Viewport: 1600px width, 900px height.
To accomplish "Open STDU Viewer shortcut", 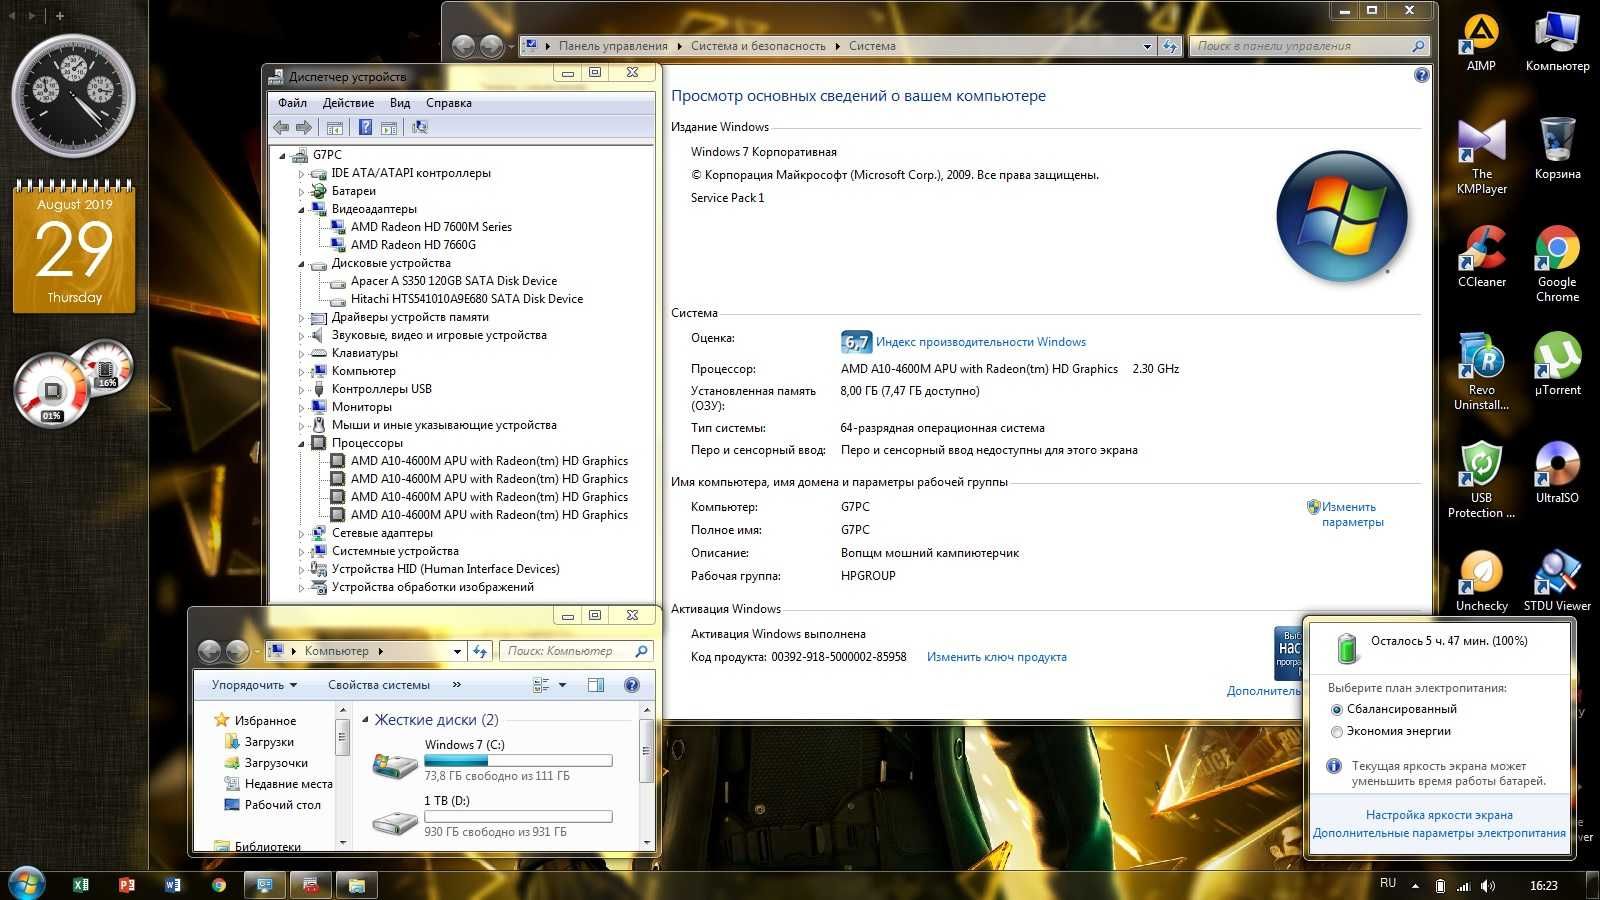I will pyautogui.click(x=1557, y=581).
